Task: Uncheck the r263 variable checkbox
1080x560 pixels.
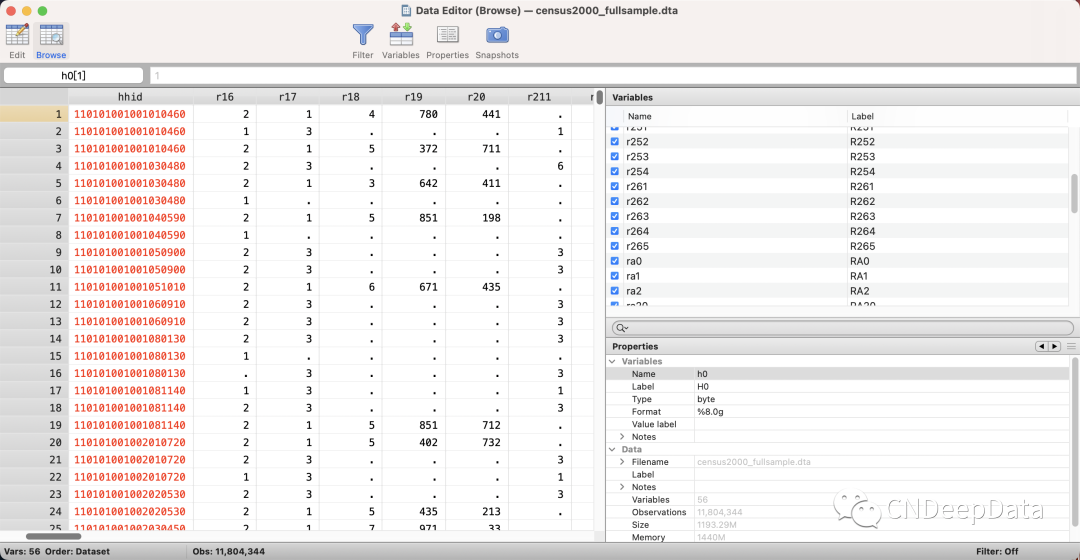Action: (x=615, y=216)
